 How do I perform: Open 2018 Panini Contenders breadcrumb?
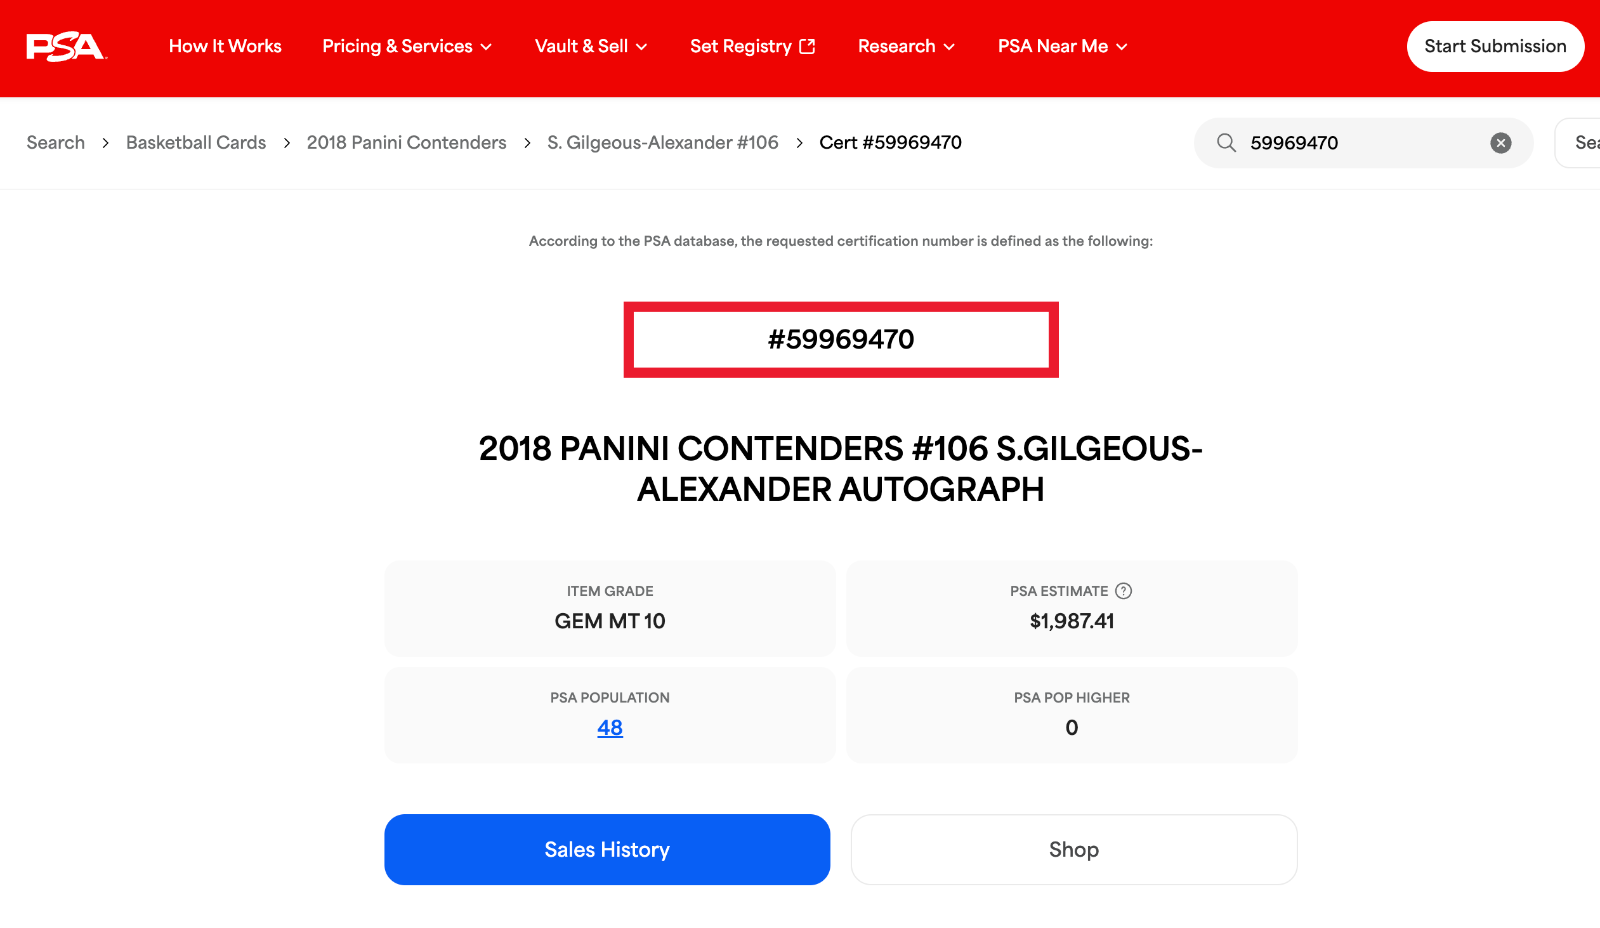(407, 143)
